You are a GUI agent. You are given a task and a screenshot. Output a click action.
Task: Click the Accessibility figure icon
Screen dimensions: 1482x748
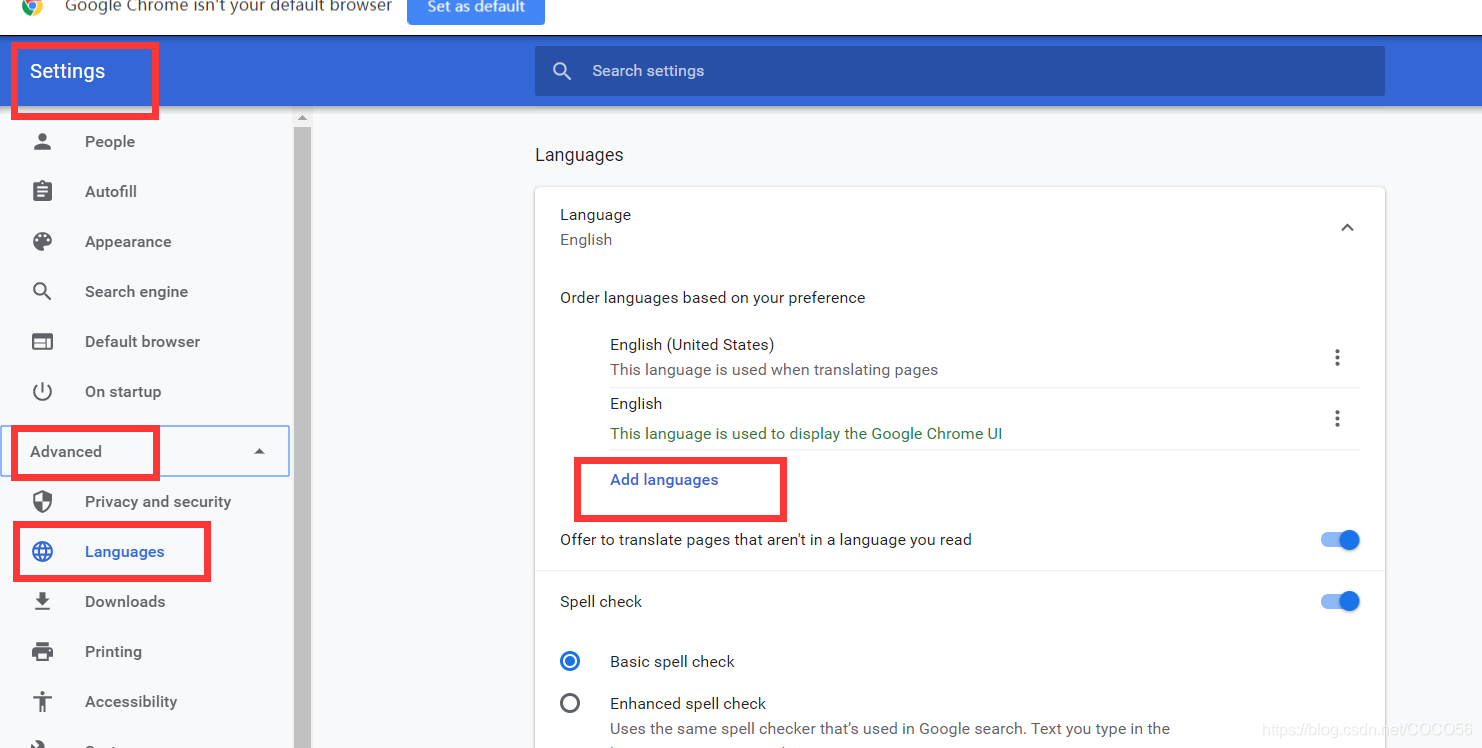coord(42,701)
